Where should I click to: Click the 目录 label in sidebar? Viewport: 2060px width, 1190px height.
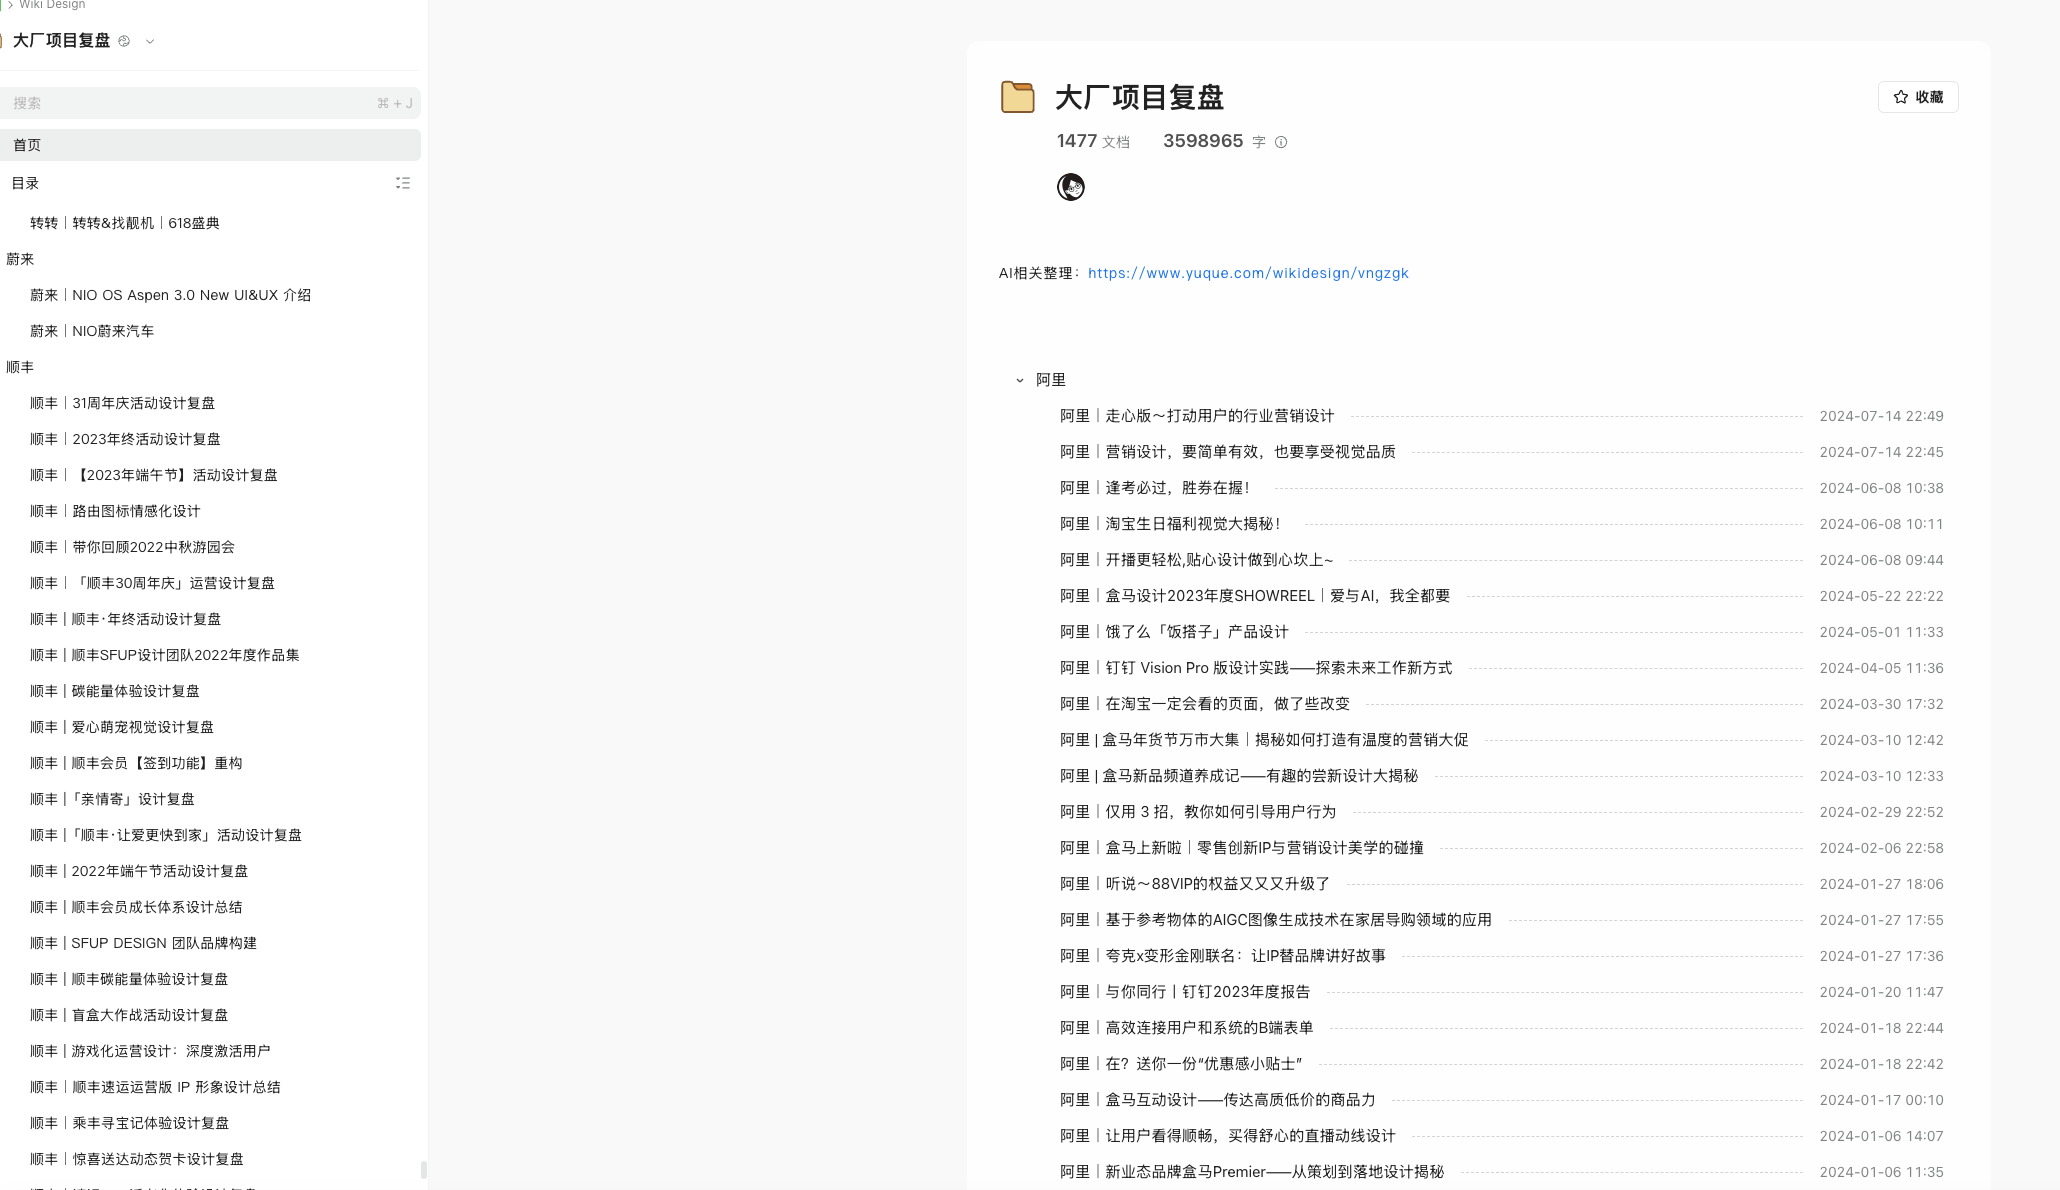[25, 183]
